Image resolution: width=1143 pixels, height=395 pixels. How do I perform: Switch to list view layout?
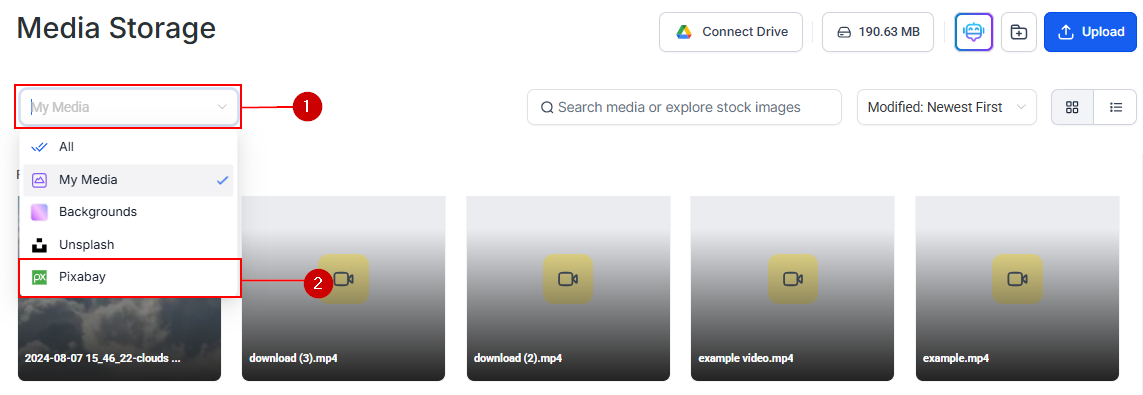[1115, 107]
